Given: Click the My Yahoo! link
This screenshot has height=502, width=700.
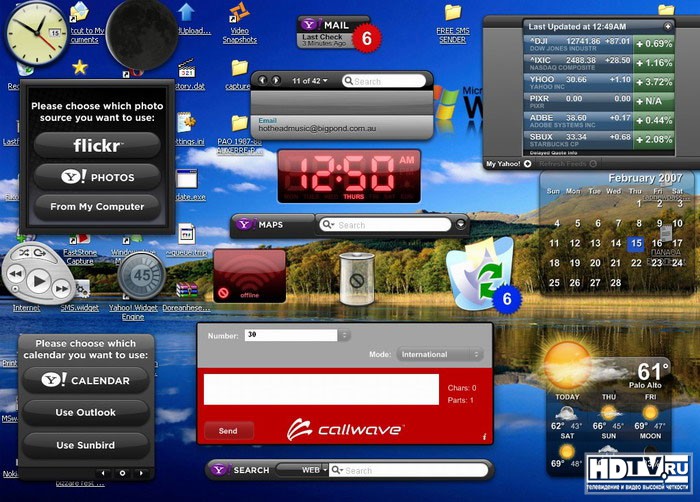Looking at the screenshot, I should click(503, 164).
